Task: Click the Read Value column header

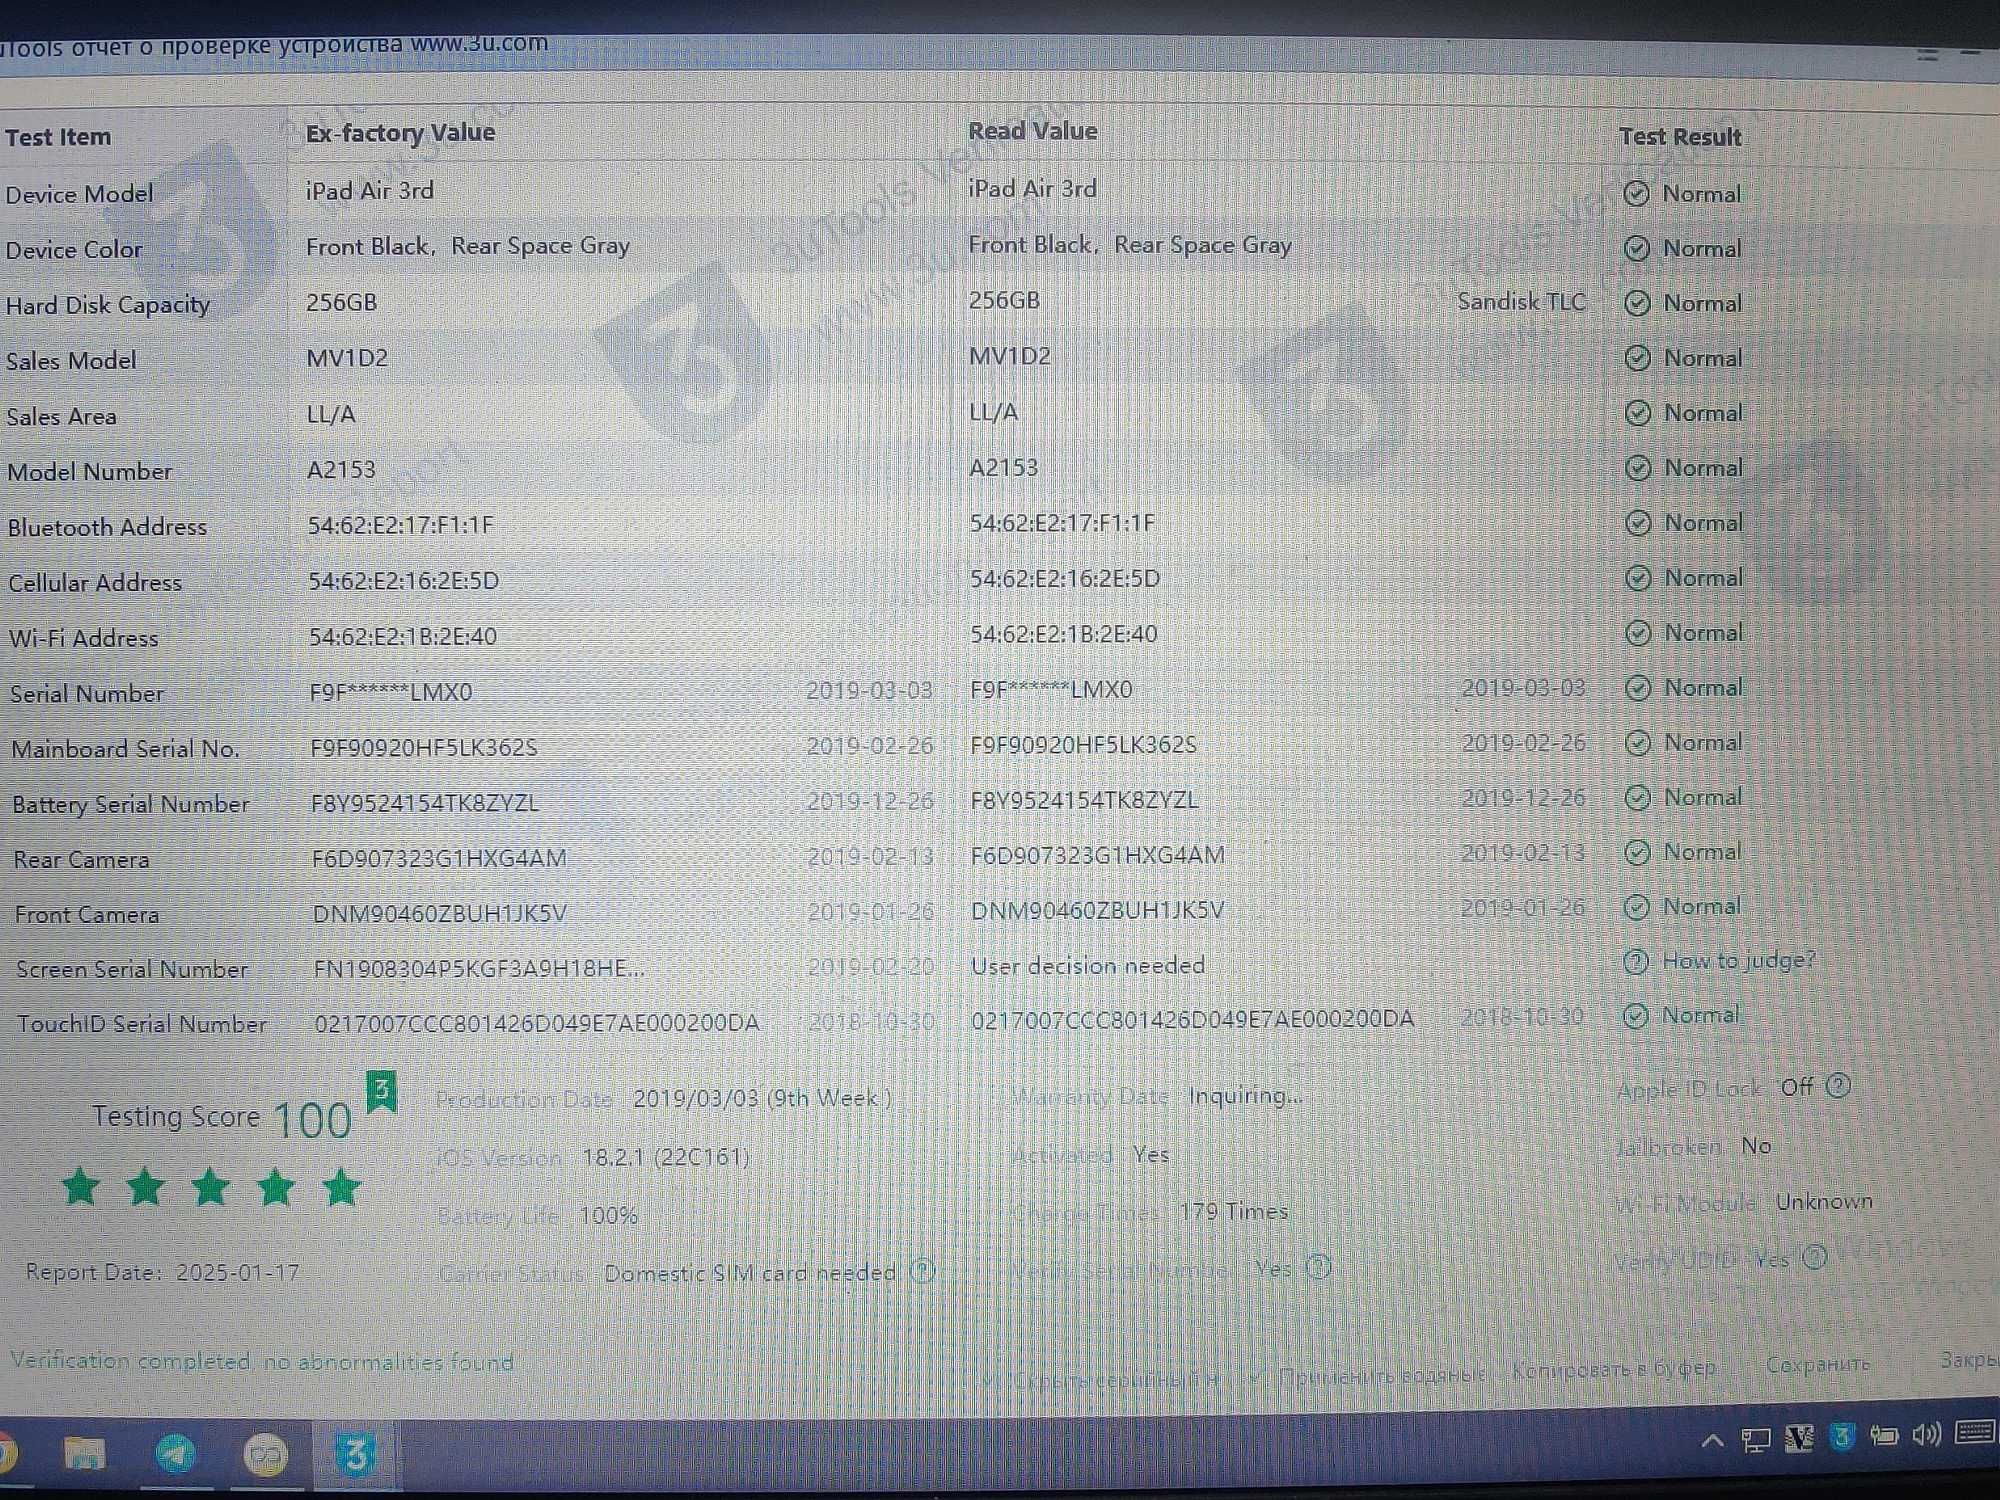Action: 1033,131
